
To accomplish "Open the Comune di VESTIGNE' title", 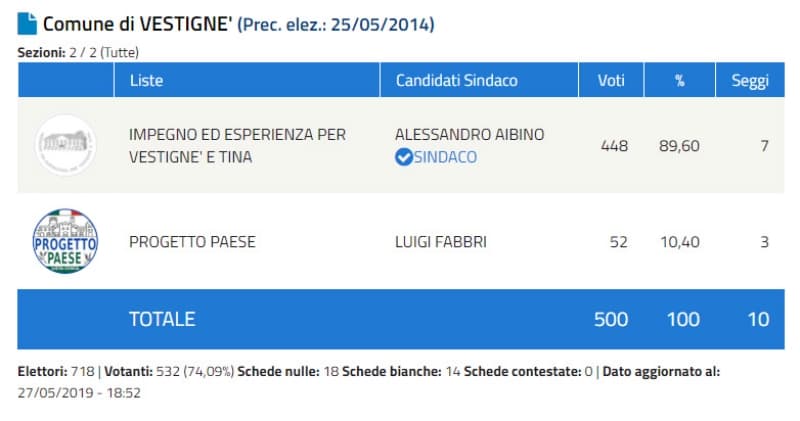I will 137,24.
